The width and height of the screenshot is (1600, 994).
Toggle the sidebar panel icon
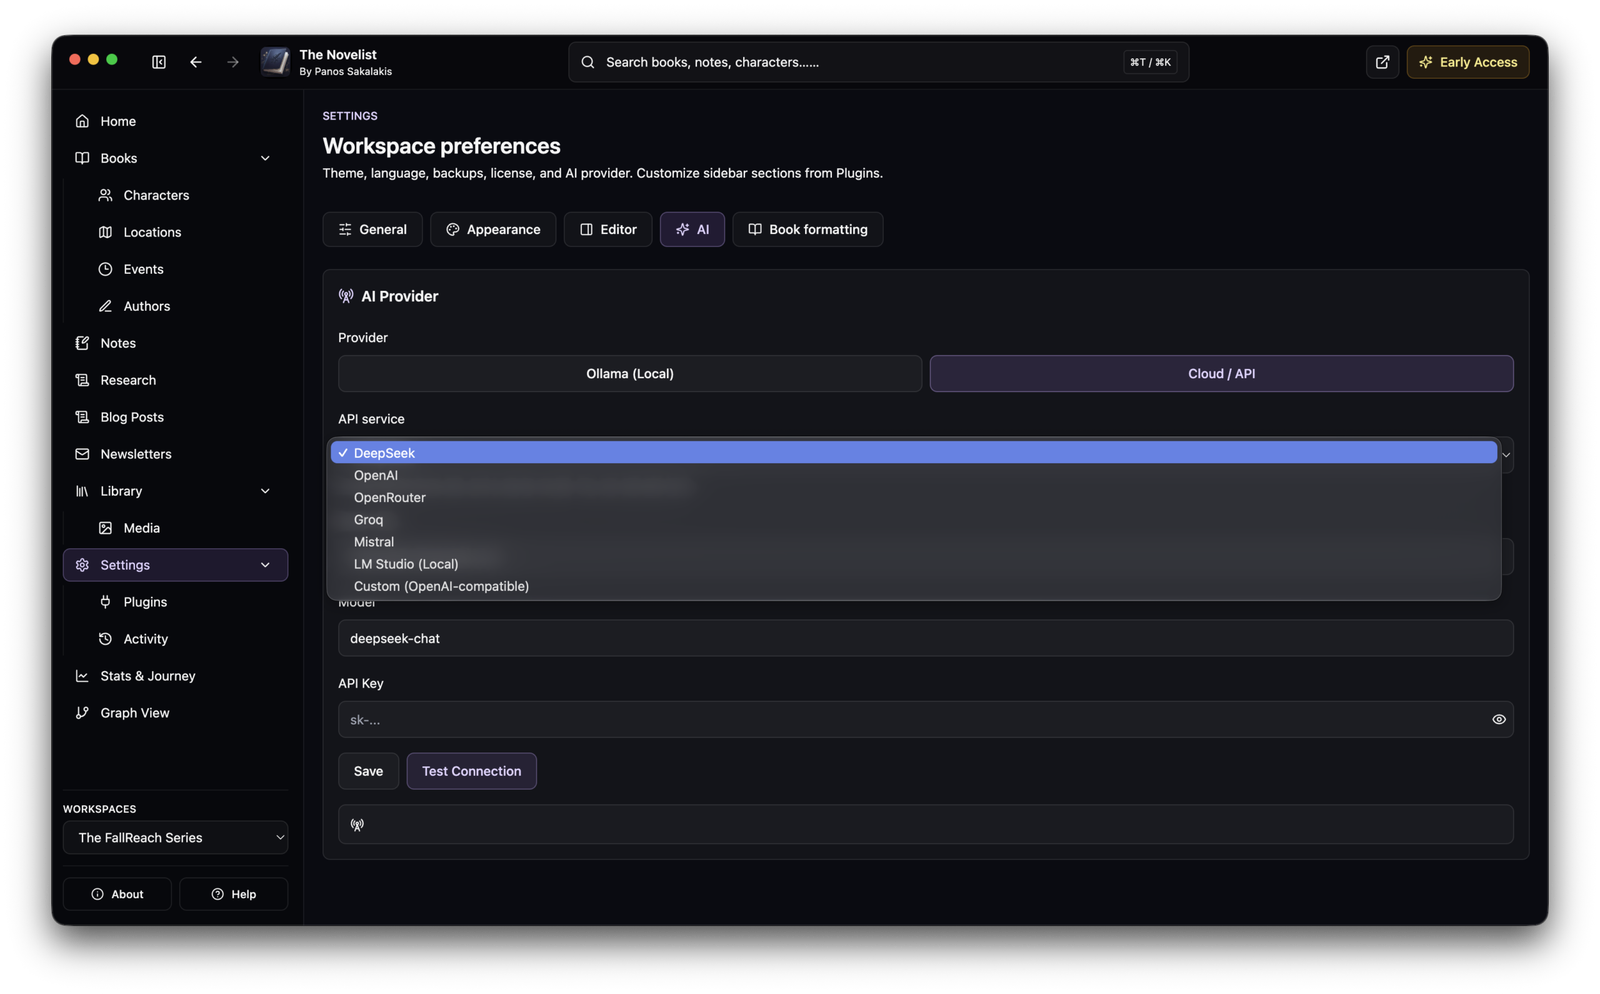[x=159, y=62]
